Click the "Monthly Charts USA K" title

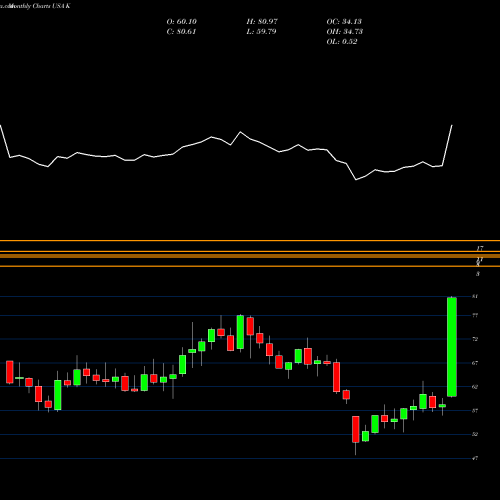pyautogui.click(x=39, y=6)
